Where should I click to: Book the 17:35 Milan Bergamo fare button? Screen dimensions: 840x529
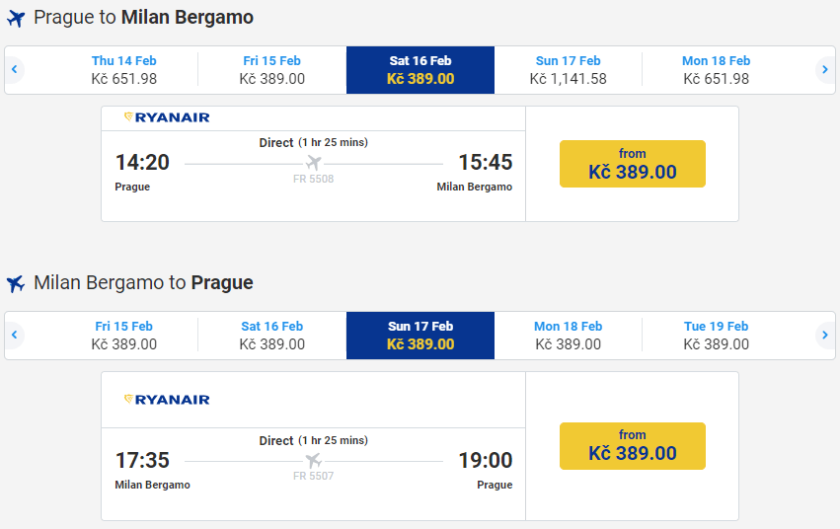pyautogui.click(x=632, y=446)
